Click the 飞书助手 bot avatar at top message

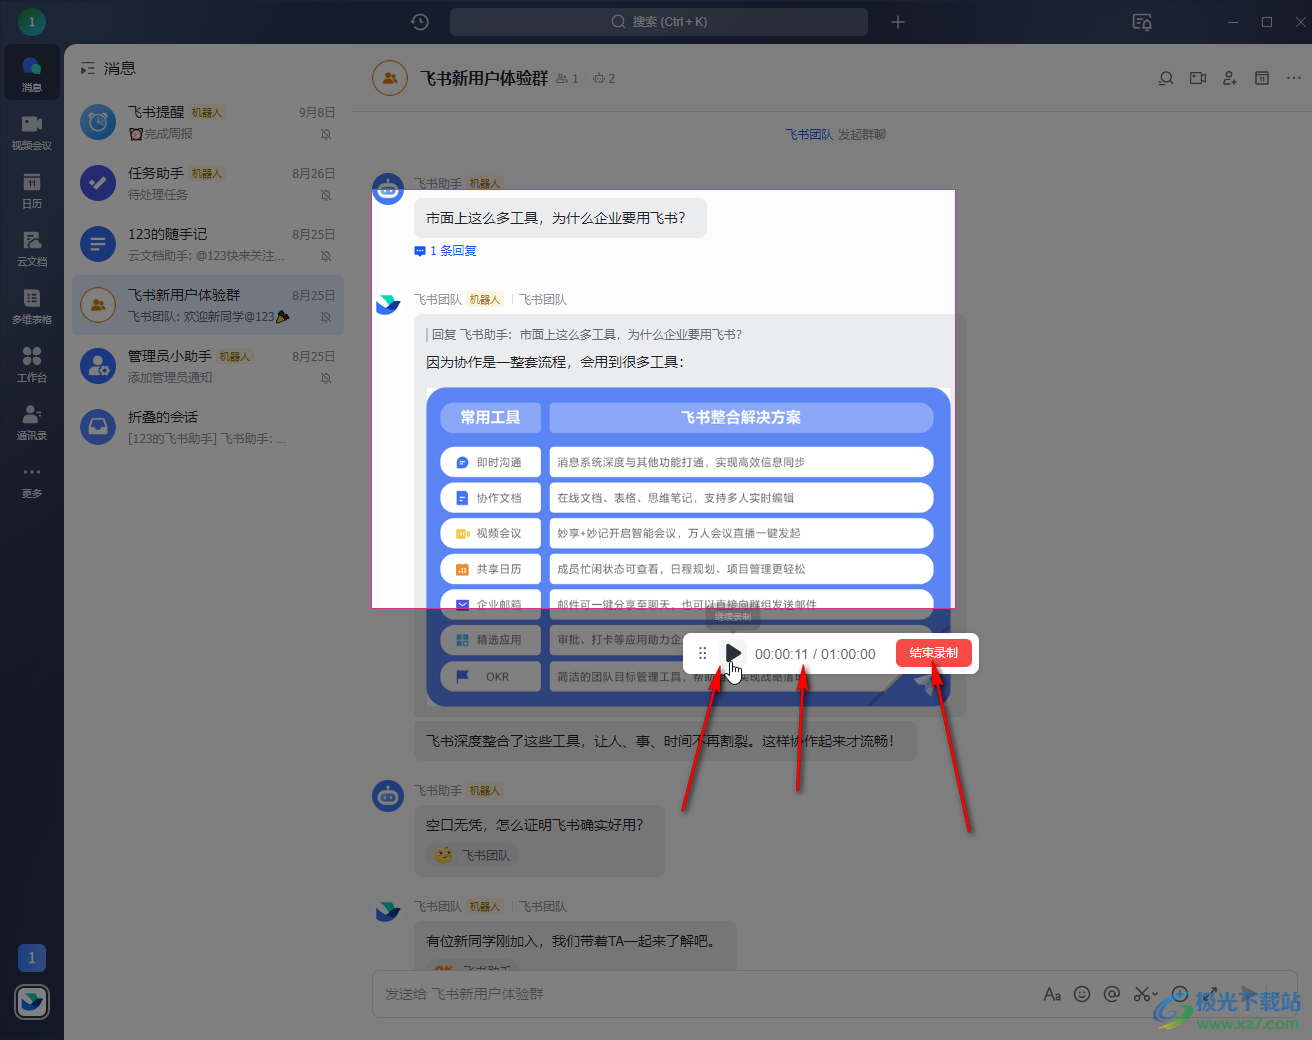(x=388, y=189)
